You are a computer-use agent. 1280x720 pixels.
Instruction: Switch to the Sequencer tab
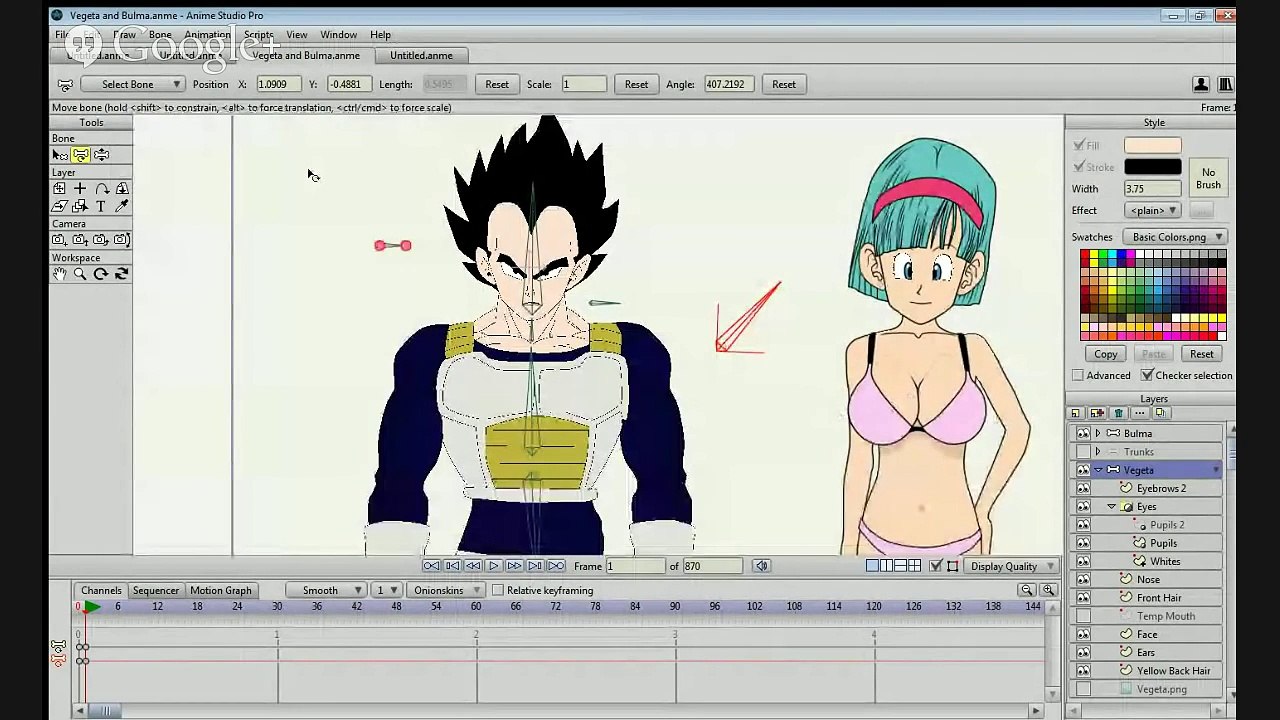[156, 591]
